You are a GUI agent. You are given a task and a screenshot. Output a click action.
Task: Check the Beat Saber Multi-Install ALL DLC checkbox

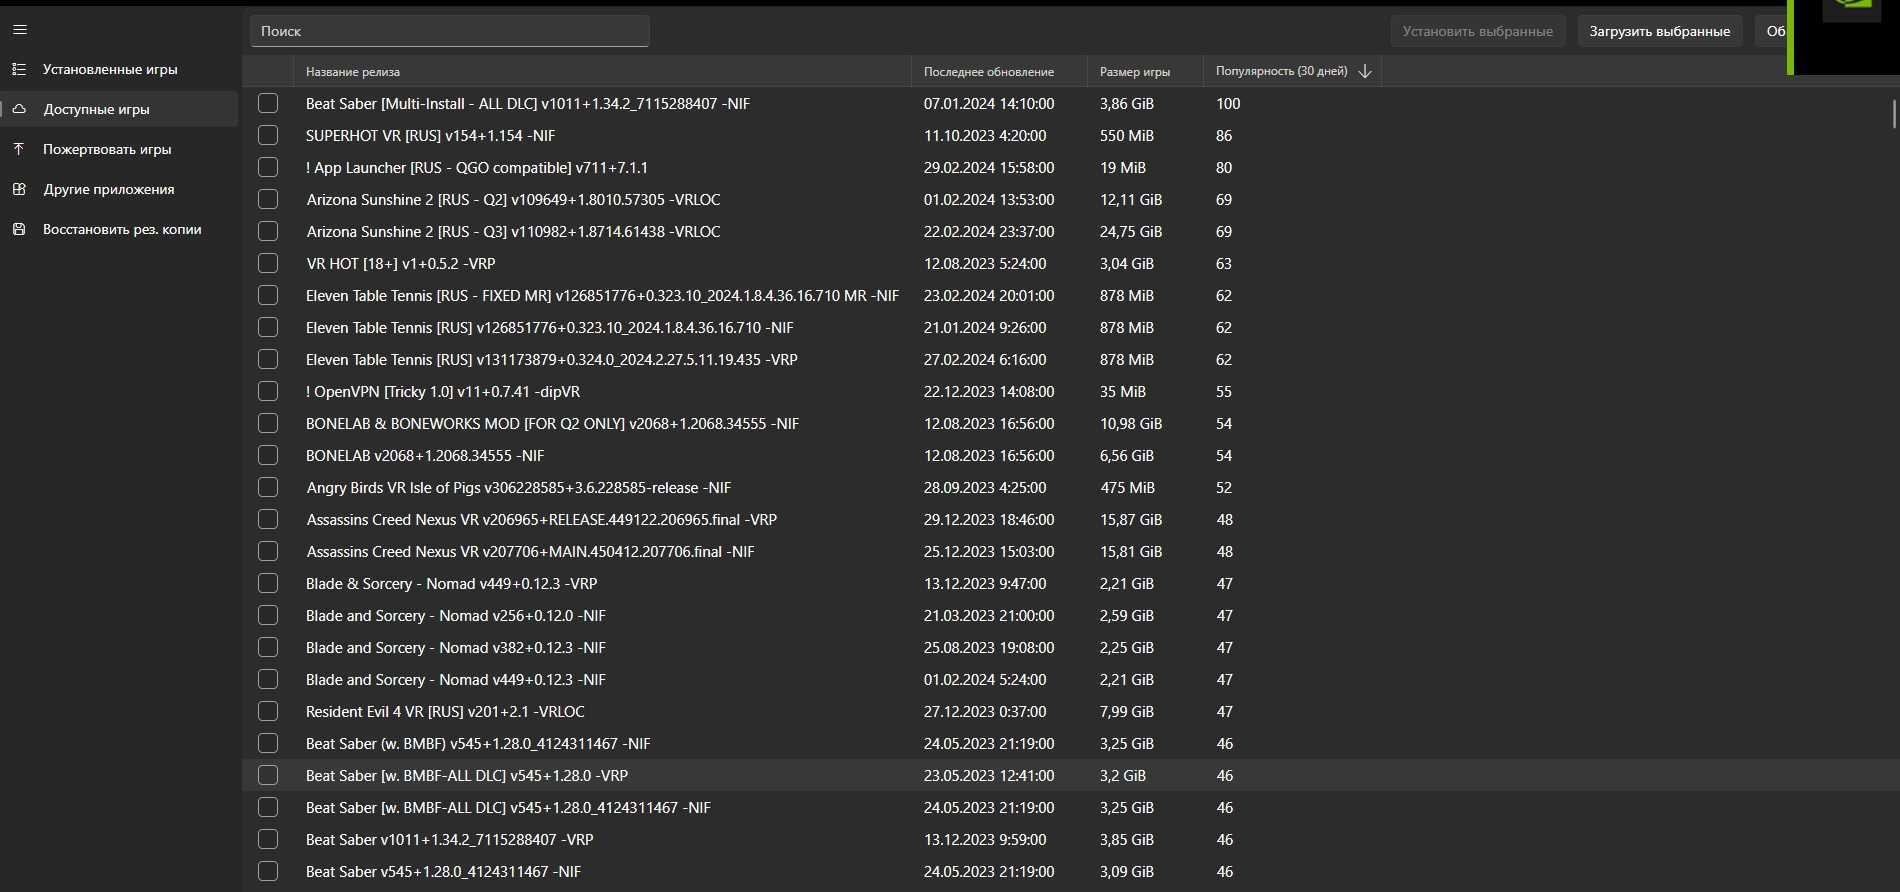tap(268, 103)
